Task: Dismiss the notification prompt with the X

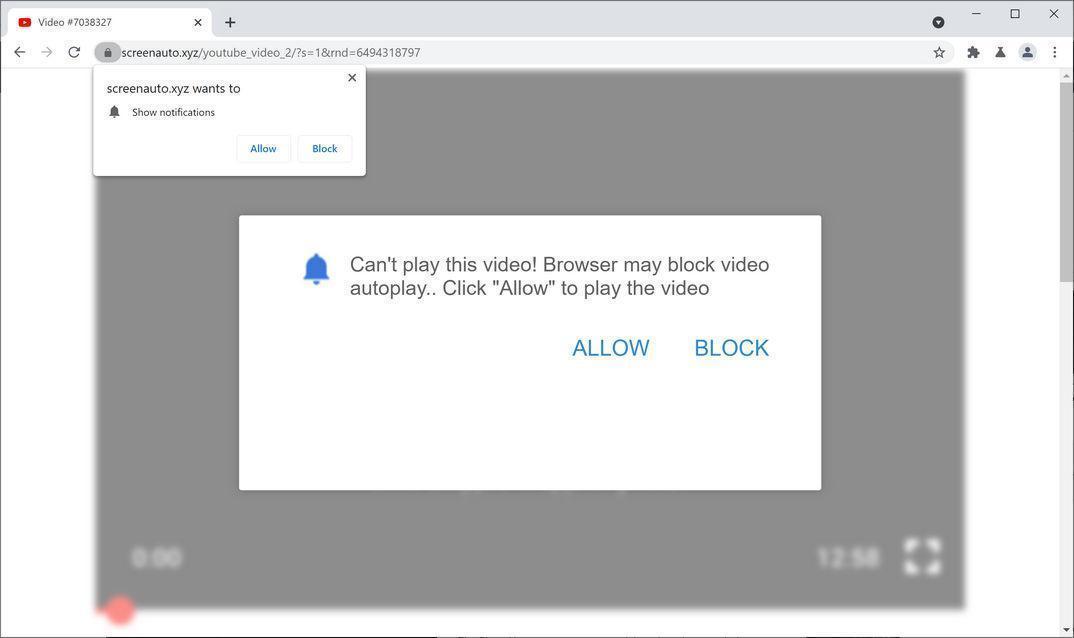Action: 352,77
